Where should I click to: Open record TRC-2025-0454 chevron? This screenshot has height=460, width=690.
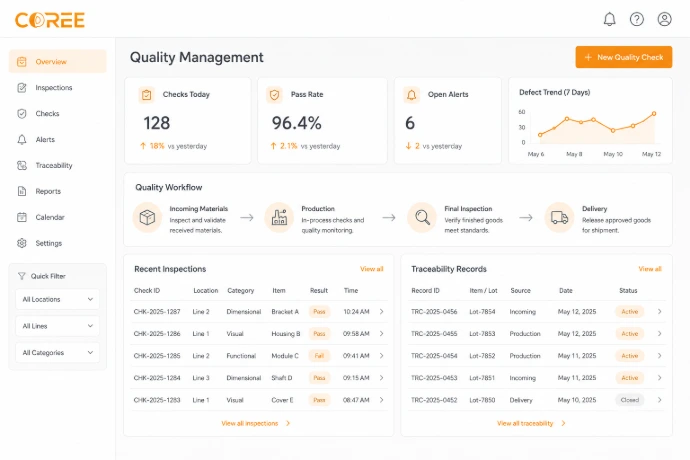tap(659, 356)
